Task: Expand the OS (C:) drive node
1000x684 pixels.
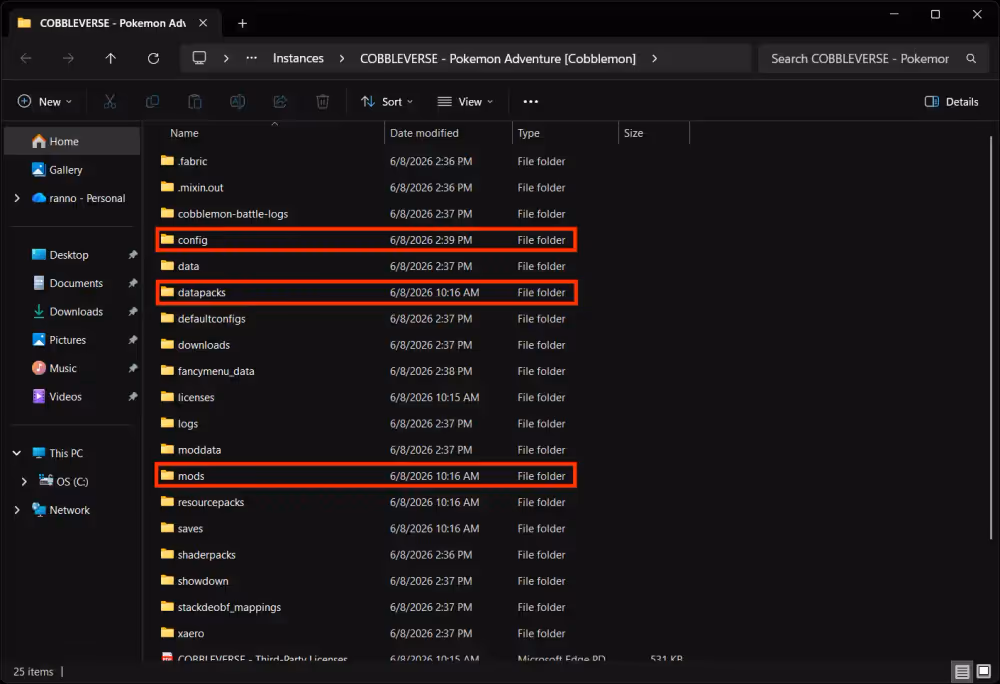Action: [24, 481]
